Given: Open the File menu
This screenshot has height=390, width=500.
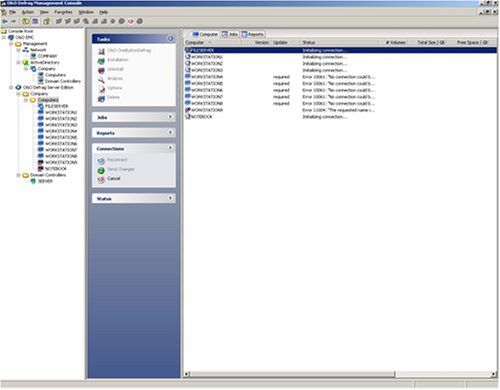Looking at the screenshot, I should [12, 12].
